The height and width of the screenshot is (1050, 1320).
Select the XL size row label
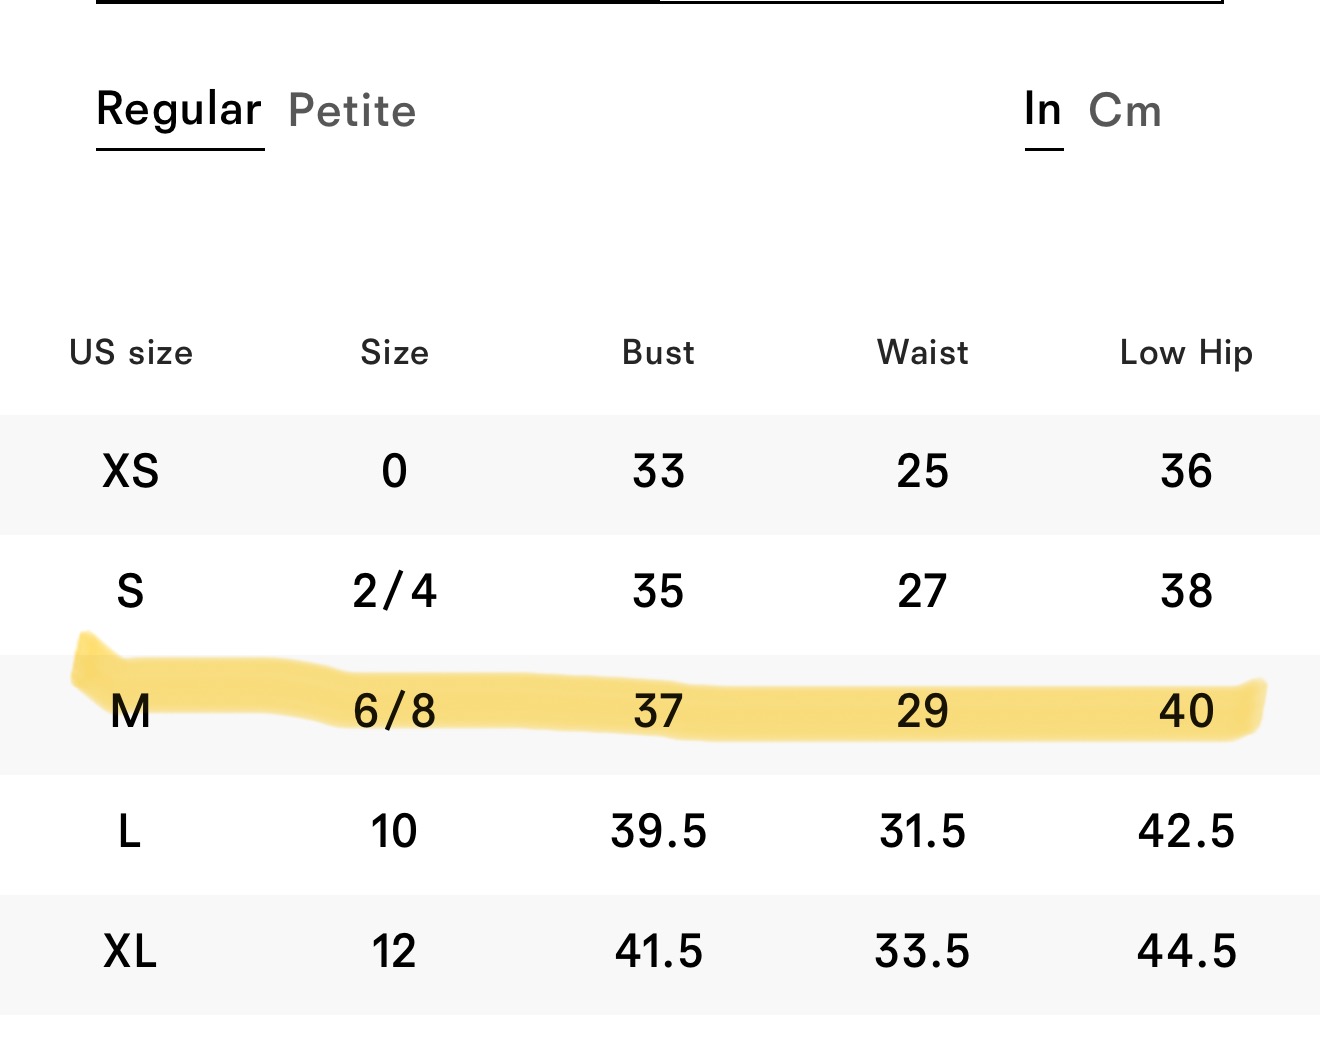coord(131,951)
